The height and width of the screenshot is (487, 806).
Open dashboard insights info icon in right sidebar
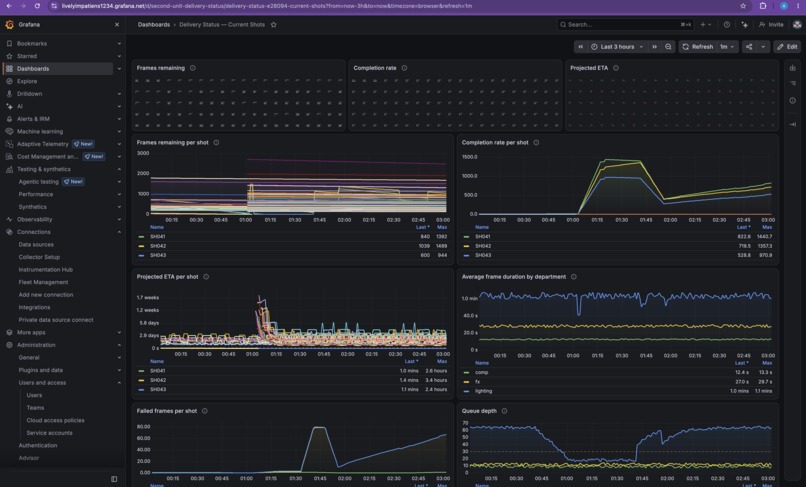click(793, 101)
